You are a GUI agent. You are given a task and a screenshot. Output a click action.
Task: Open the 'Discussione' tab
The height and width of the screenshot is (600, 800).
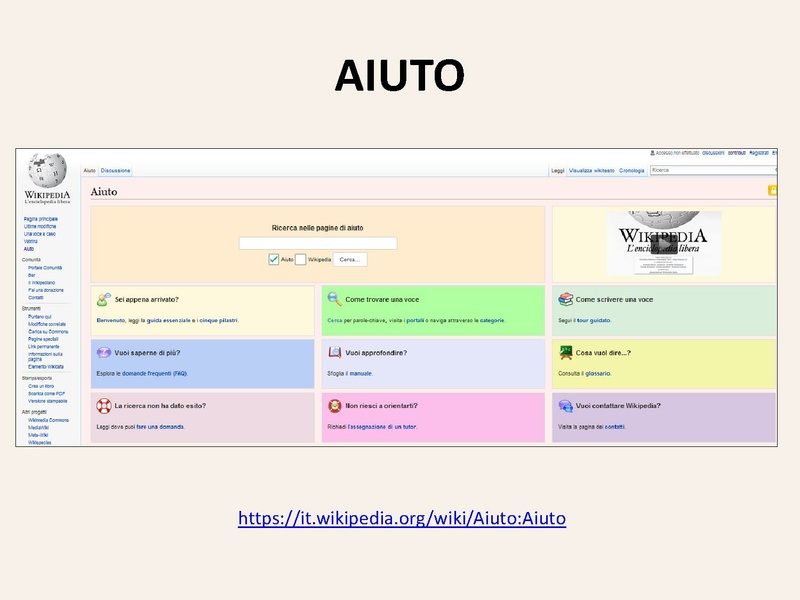tap(115, 171)
